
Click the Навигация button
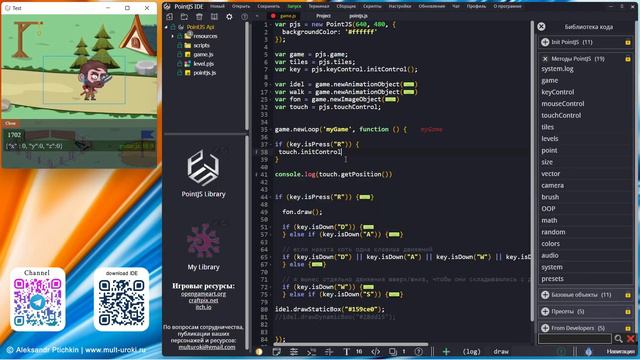pyautogui.click(x=620, y=351)
